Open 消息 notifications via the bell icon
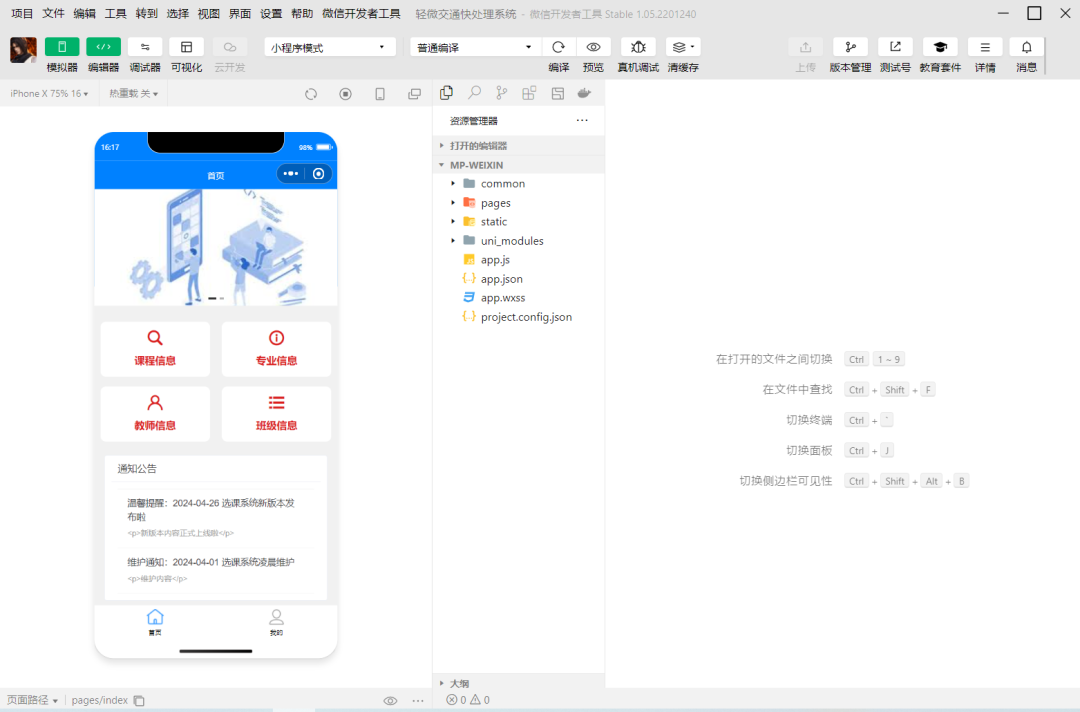The height and width of the screenshot is (712, 1080). point(1026,46)
